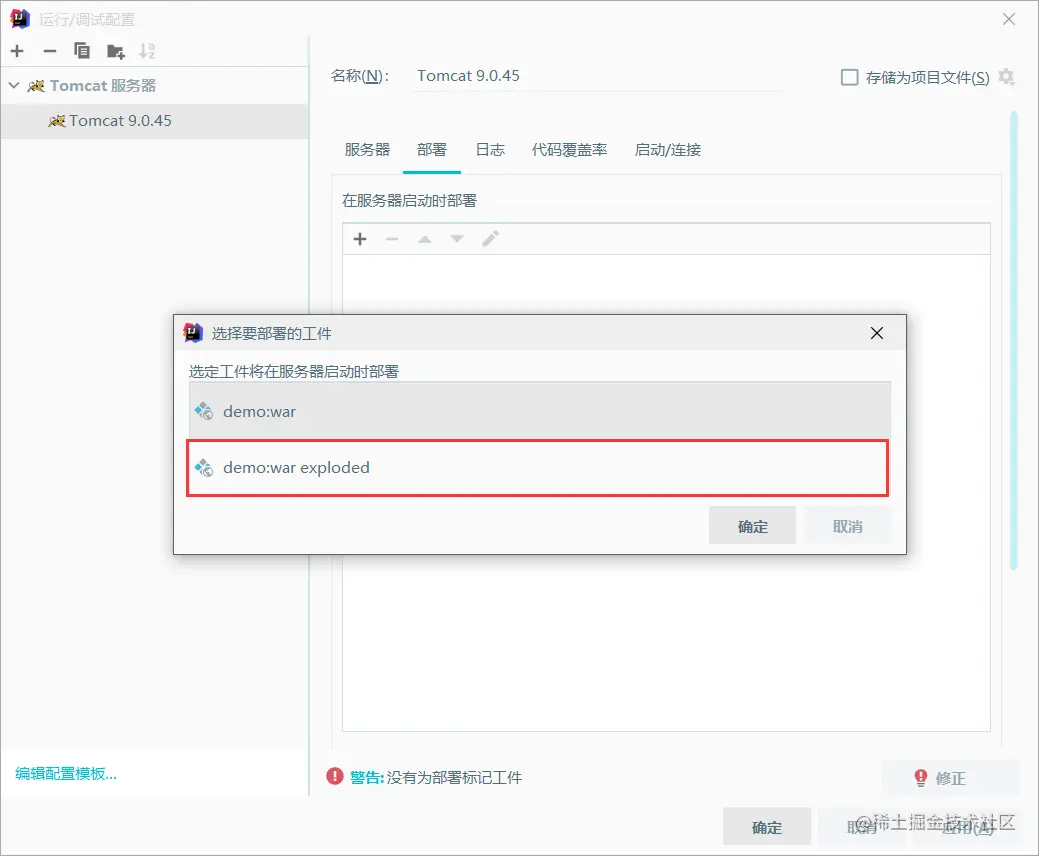
Task: Open the 日志 tab
Action: 490,150
